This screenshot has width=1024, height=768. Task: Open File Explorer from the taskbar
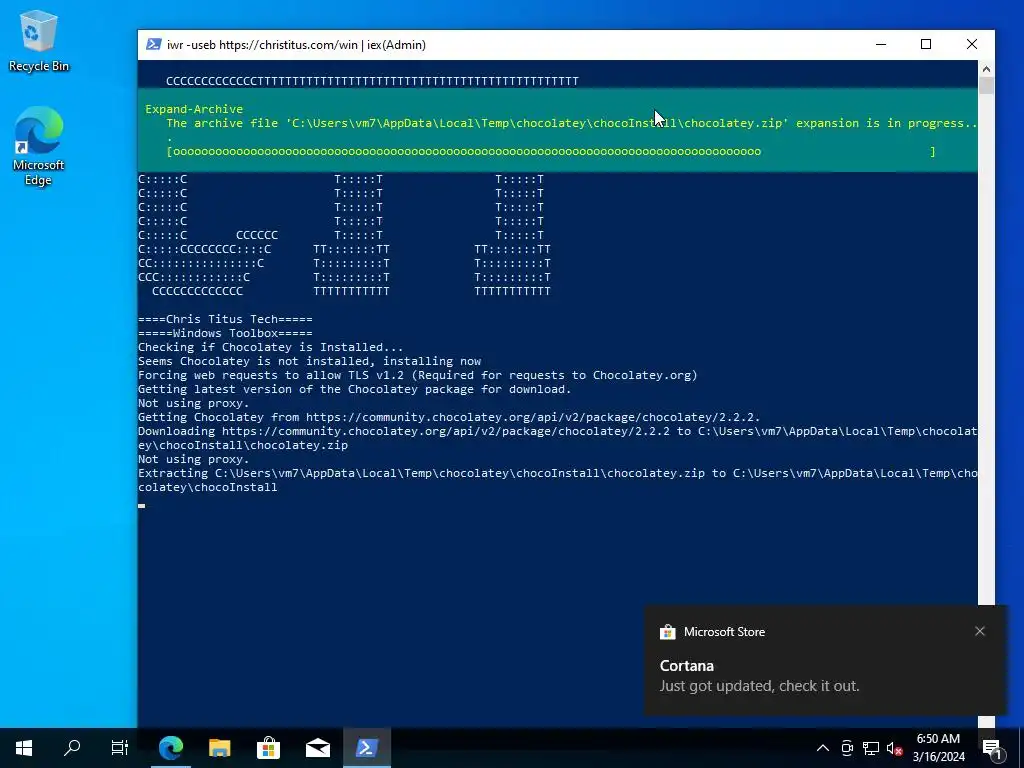(219, 748)
